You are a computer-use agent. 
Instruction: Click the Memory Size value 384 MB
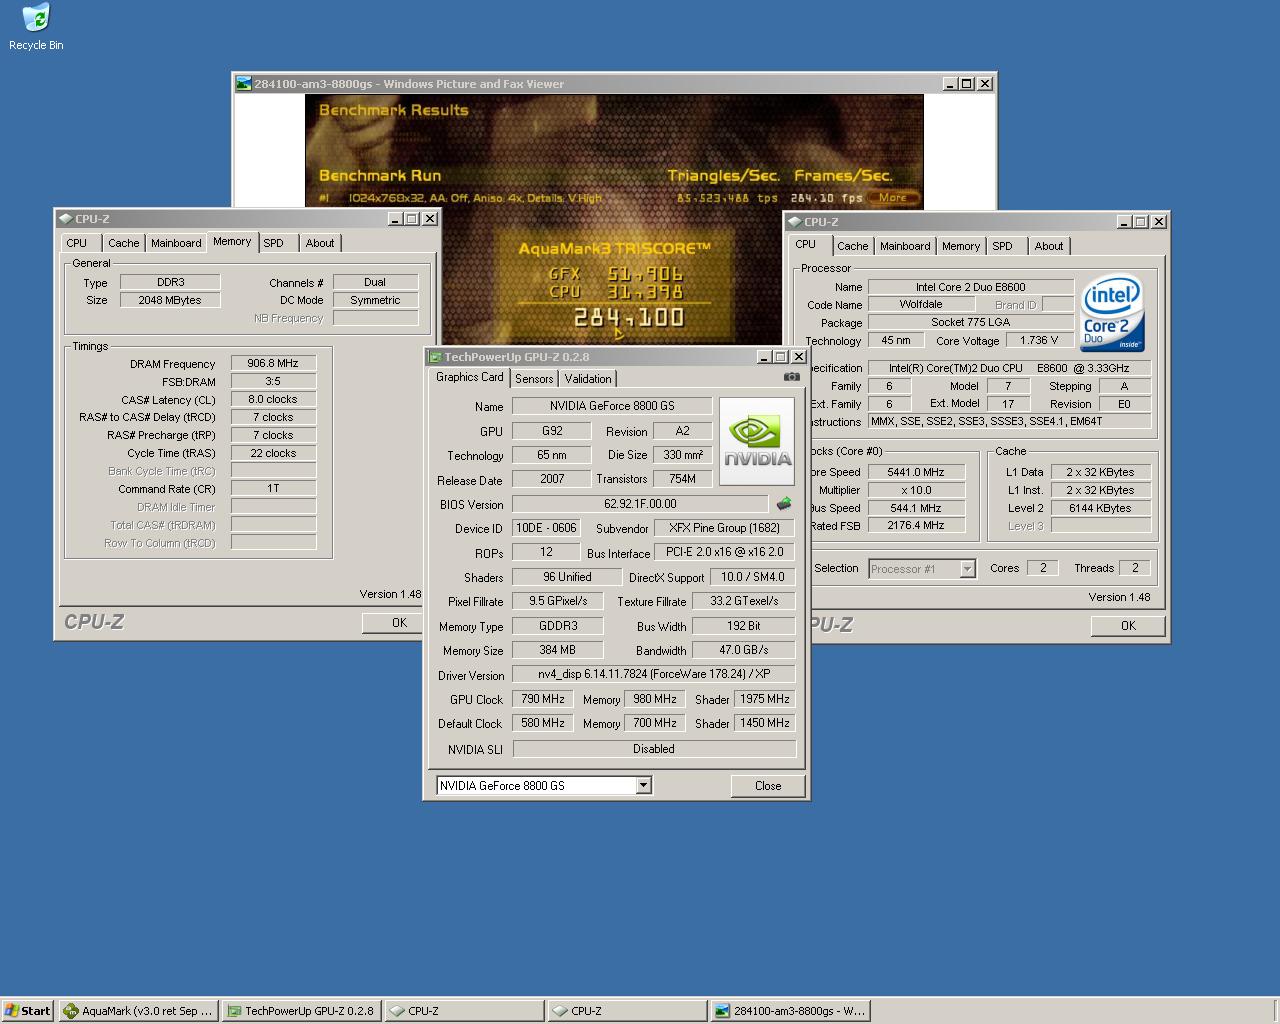557,650
